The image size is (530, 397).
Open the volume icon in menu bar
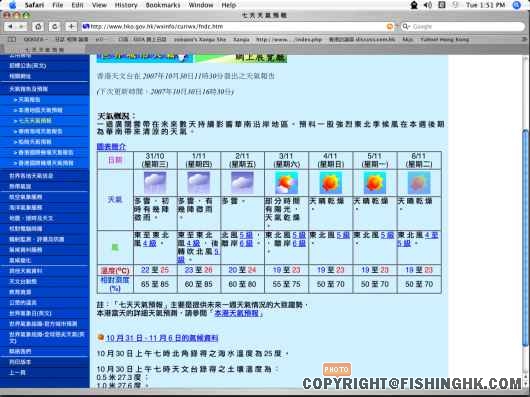click(x=428, y=5)
